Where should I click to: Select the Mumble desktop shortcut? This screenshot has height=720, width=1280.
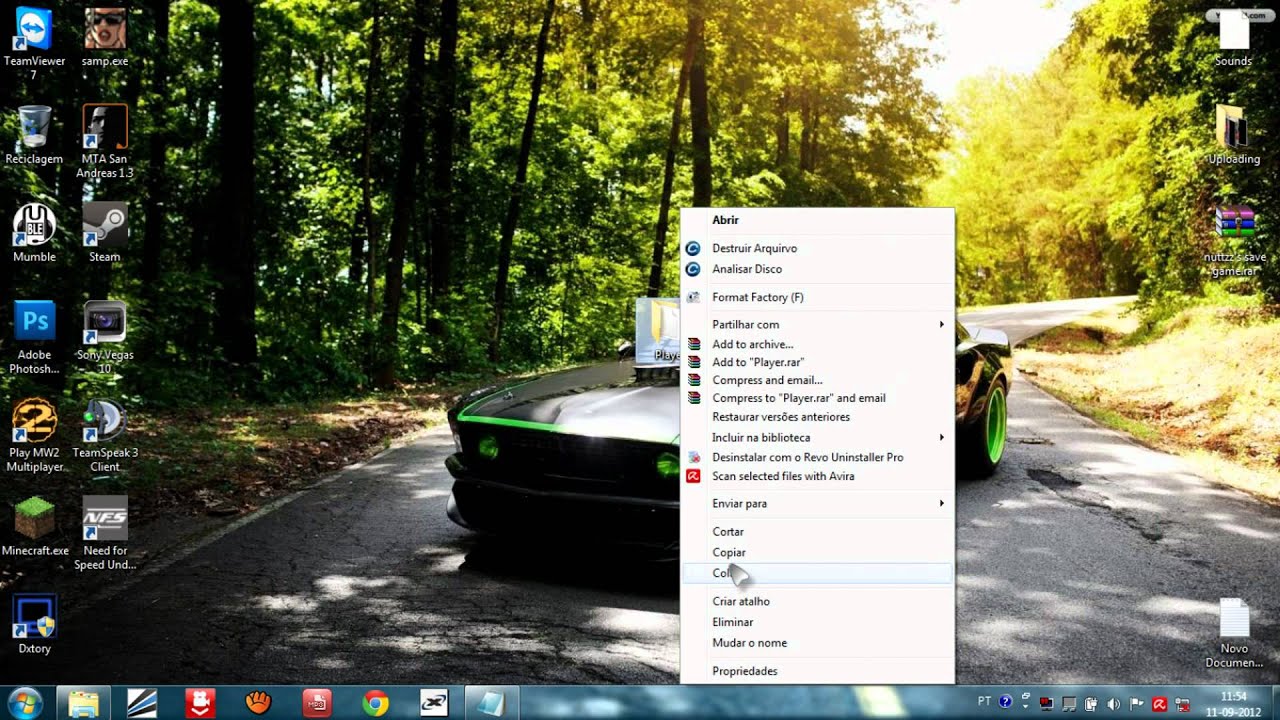point(34,233)
